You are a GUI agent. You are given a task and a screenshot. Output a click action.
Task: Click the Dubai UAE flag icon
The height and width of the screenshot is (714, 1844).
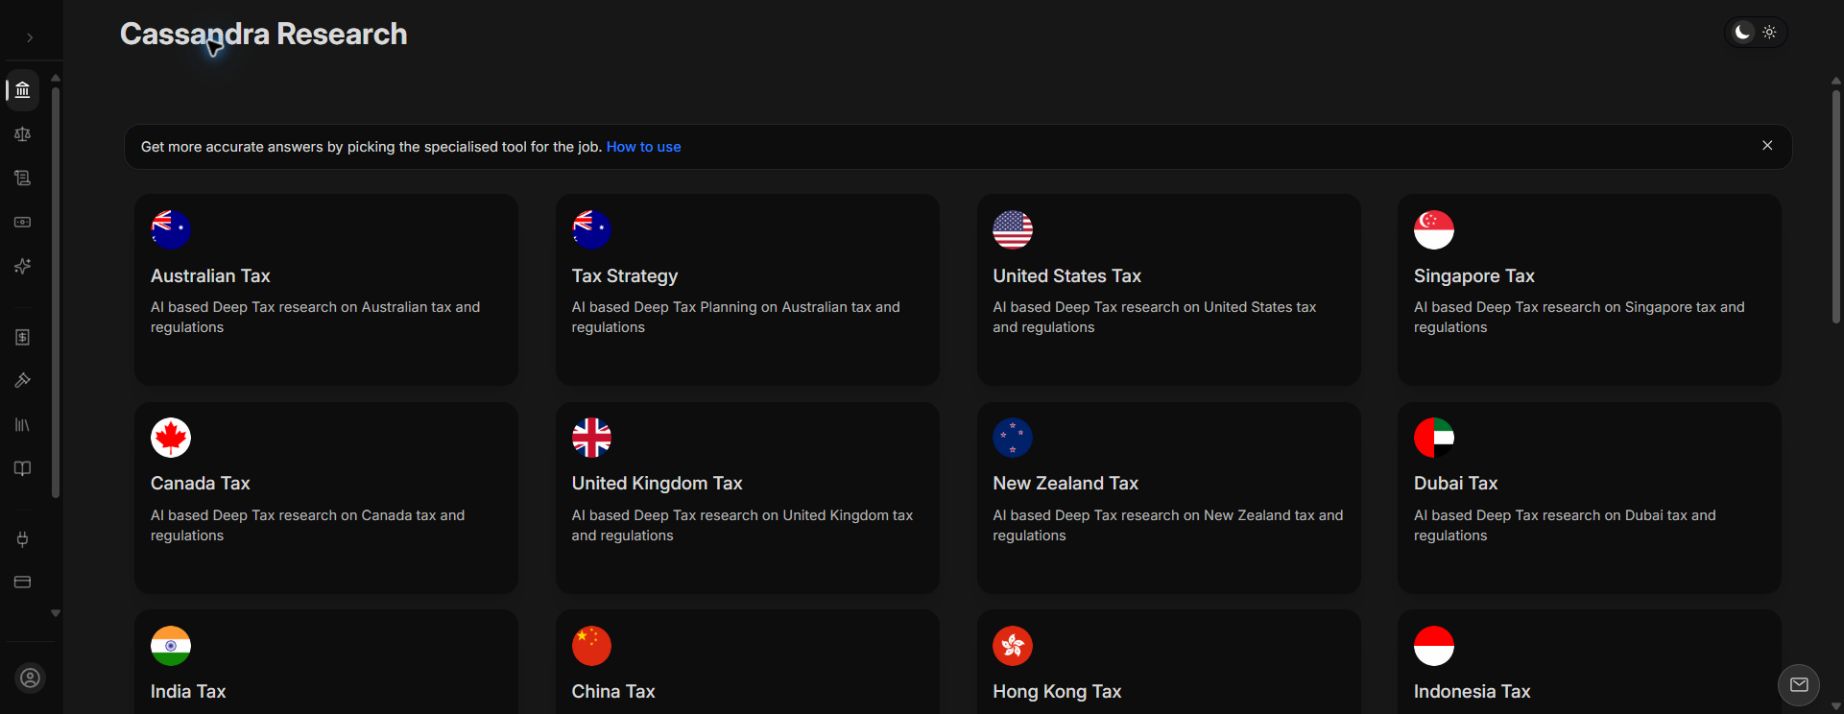click(x=1434, y=437)
